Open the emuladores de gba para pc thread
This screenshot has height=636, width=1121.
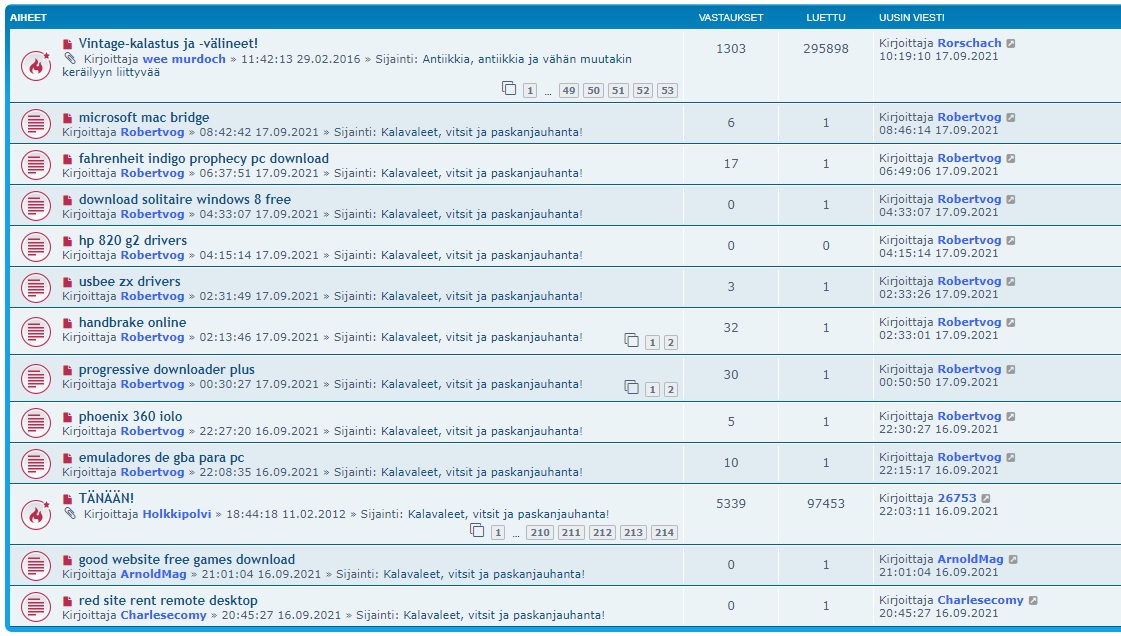click(x=161, y=457)
